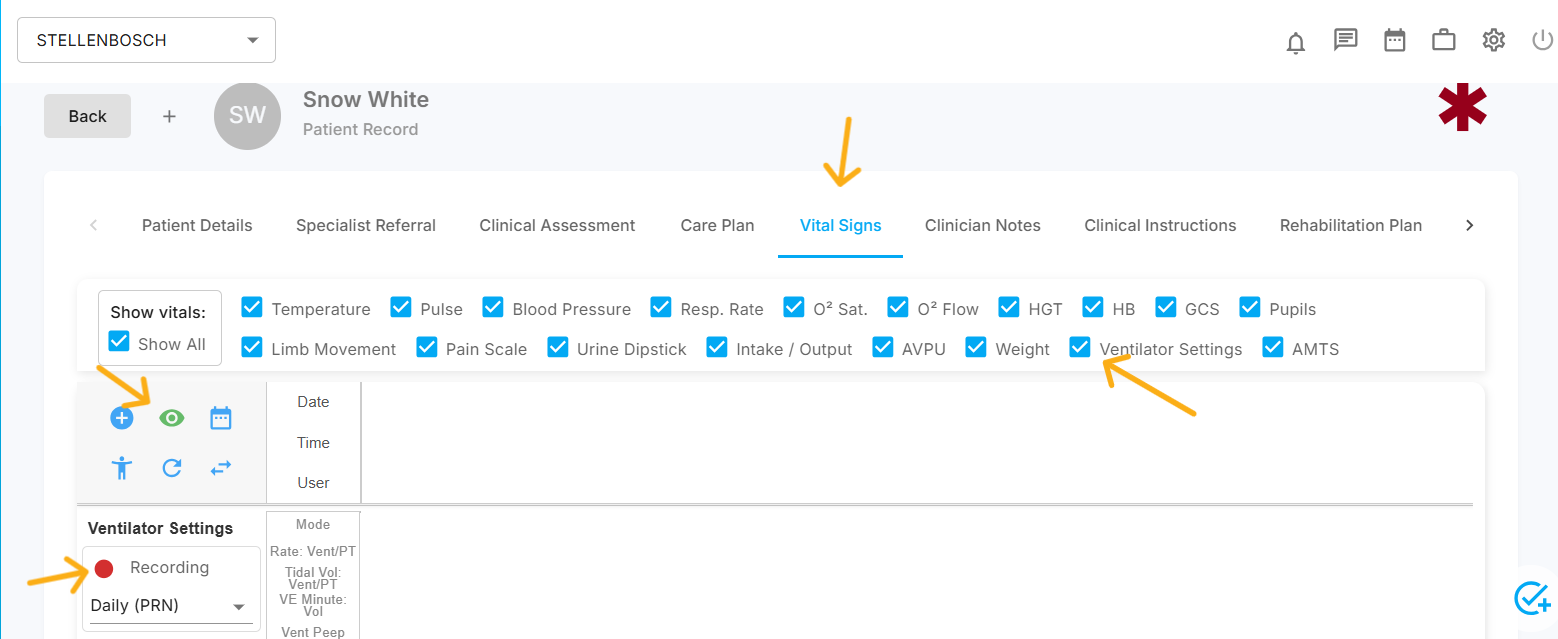
Task: Expand the Daily (PRN) frequency dropdown
Action: pos(170,606)
